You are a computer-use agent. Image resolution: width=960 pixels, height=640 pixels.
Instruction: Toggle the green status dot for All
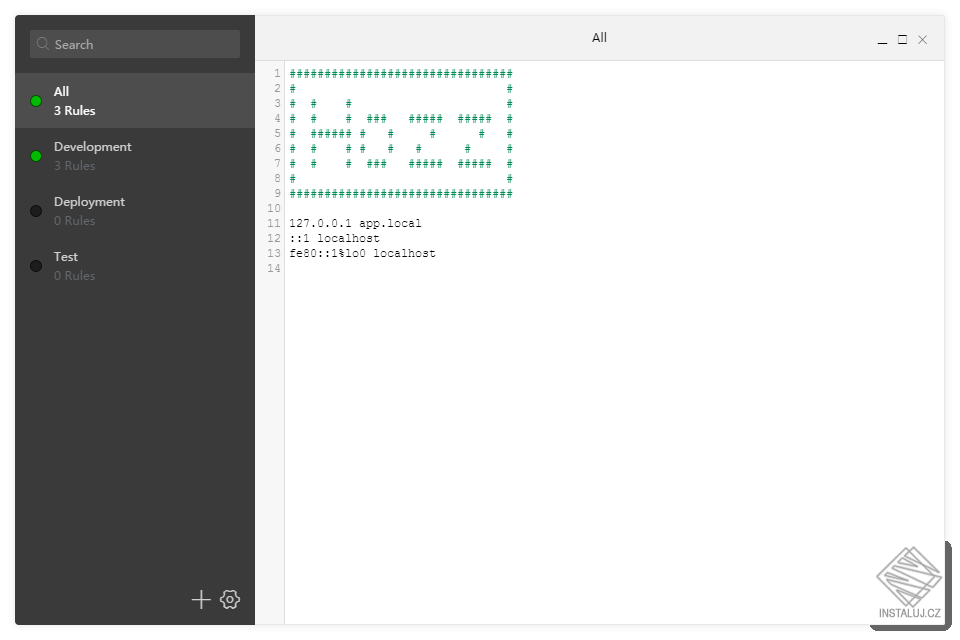36,101
